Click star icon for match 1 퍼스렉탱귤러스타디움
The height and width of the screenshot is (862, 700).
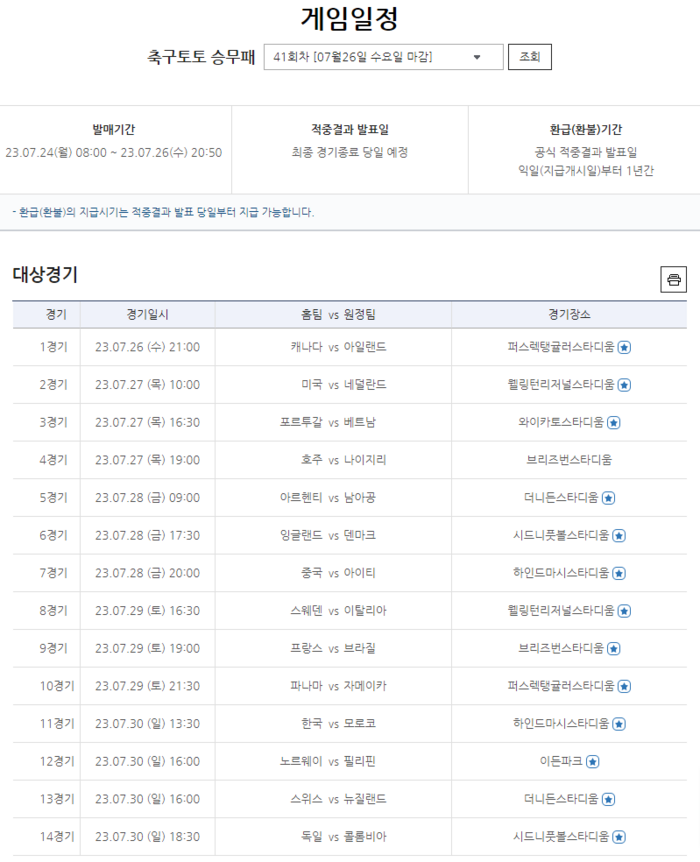click(624, 348)
